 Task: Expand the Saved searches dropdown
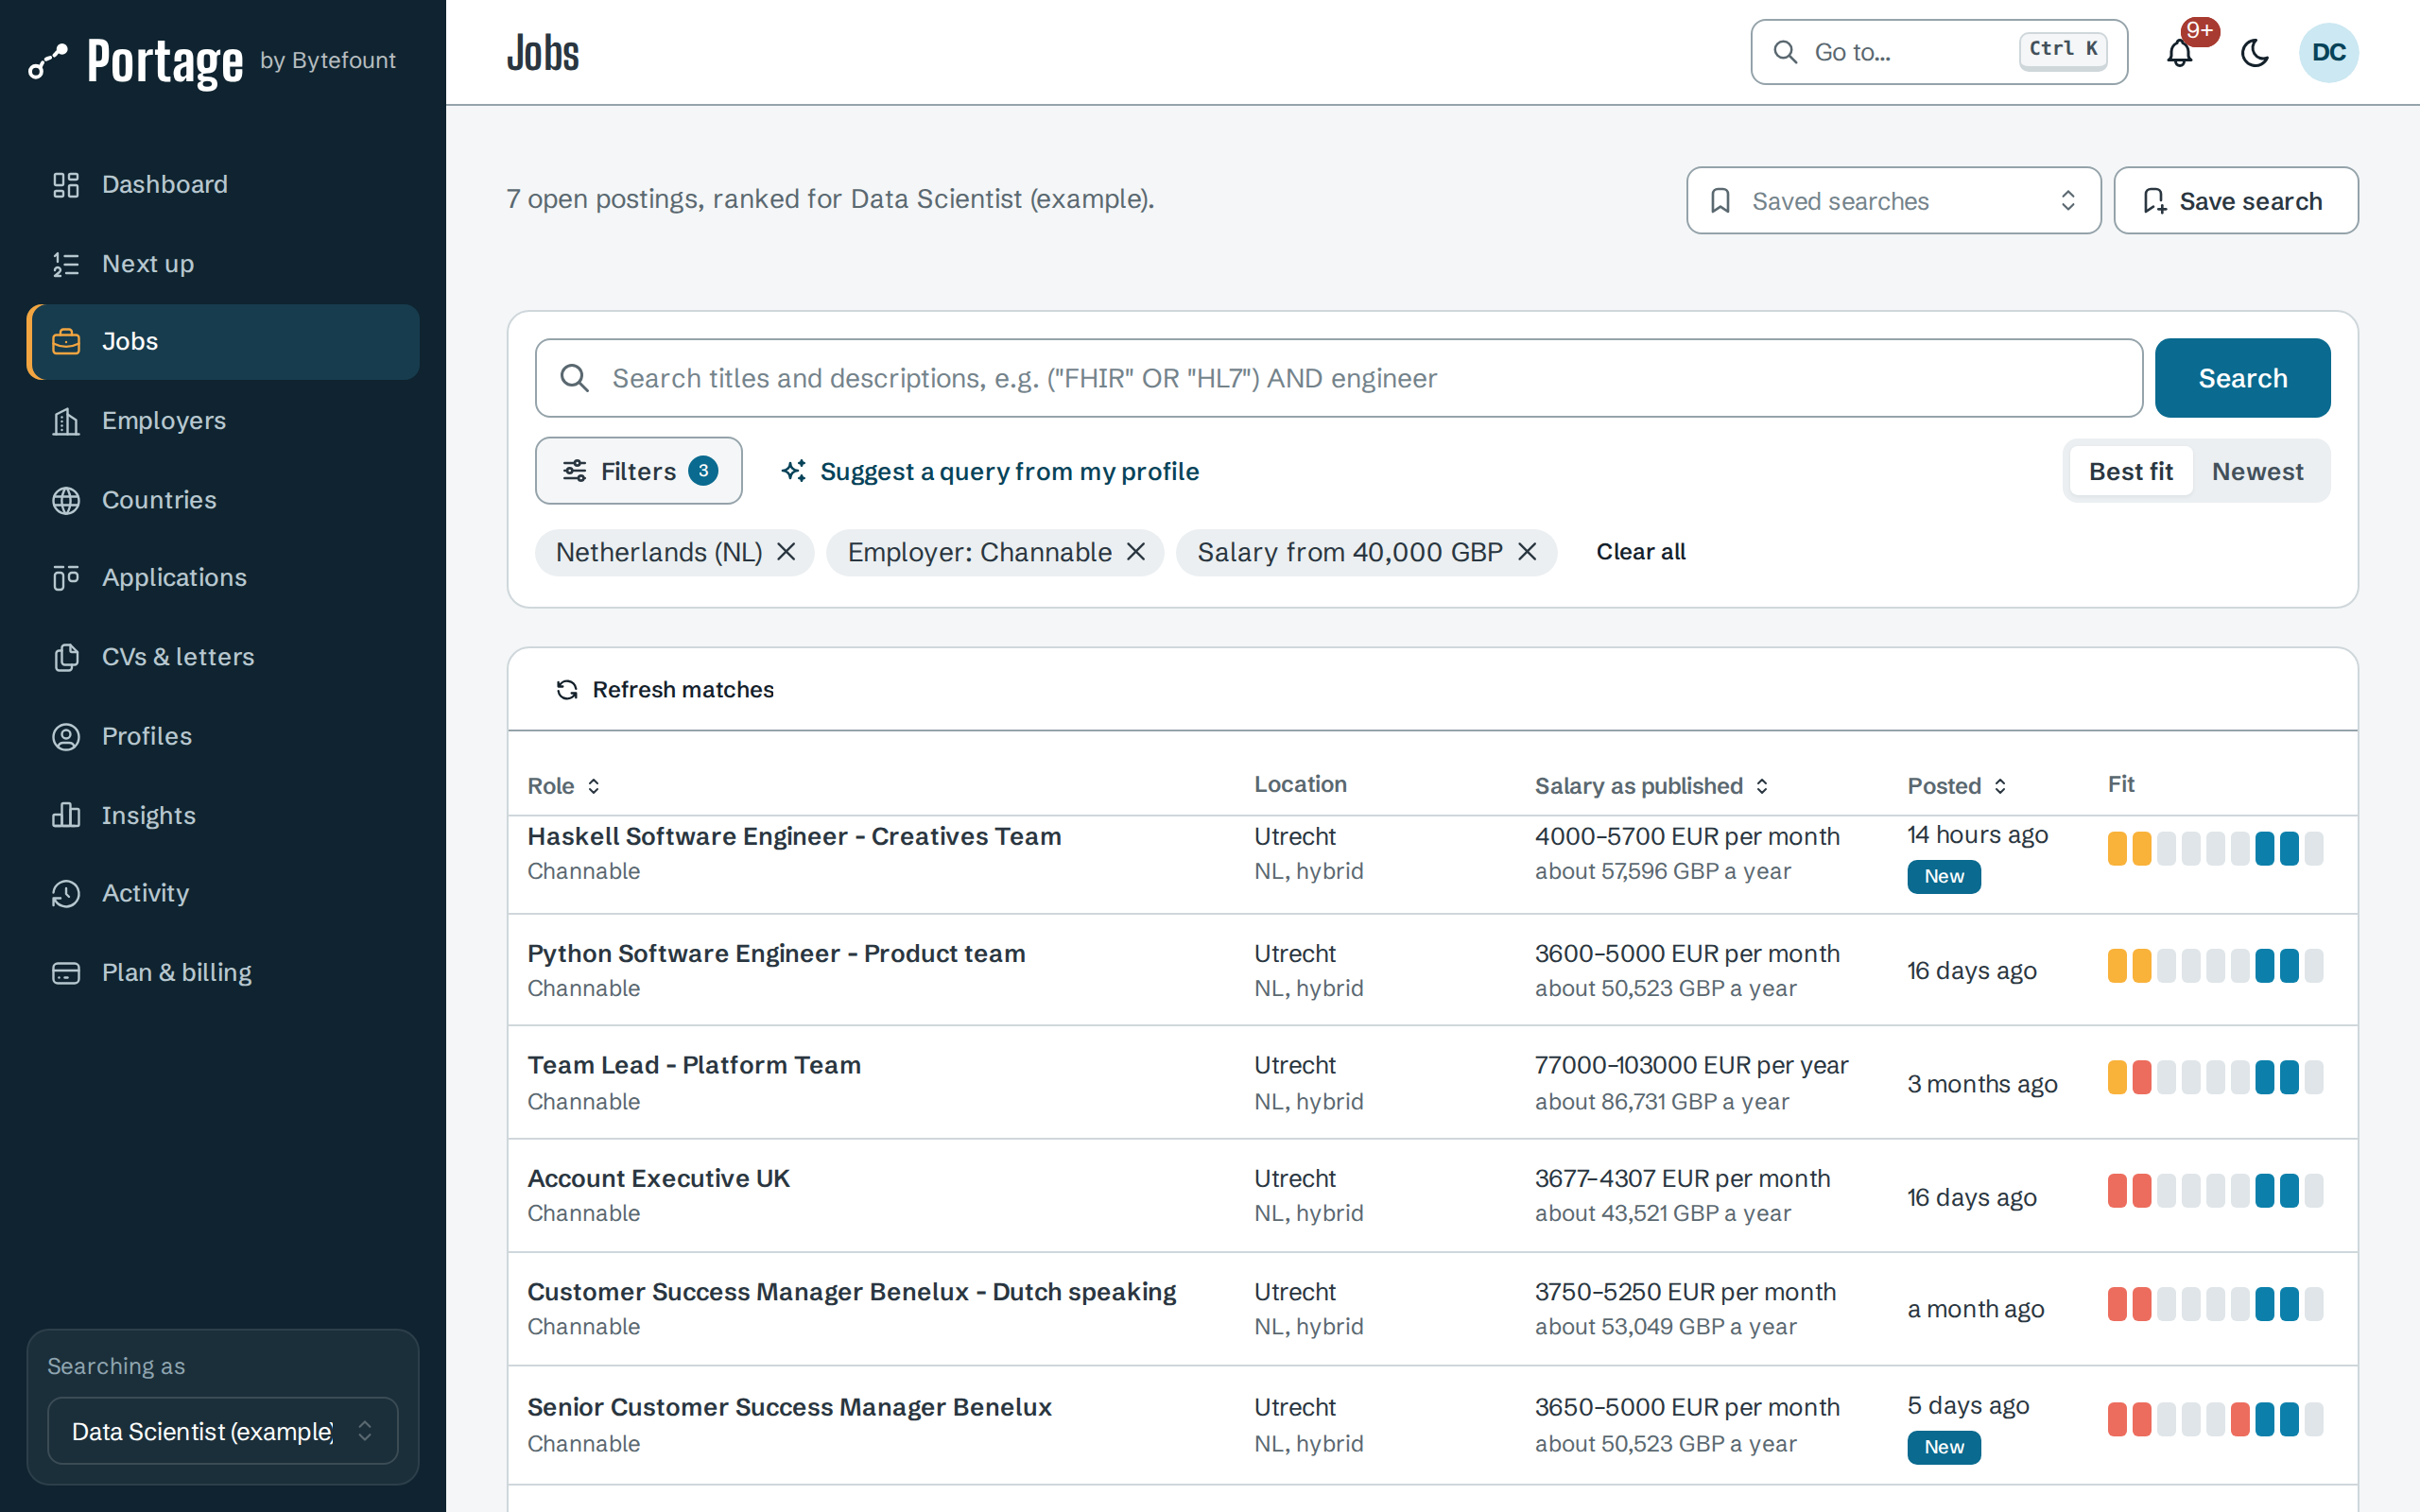click(x=1893, y=201)
